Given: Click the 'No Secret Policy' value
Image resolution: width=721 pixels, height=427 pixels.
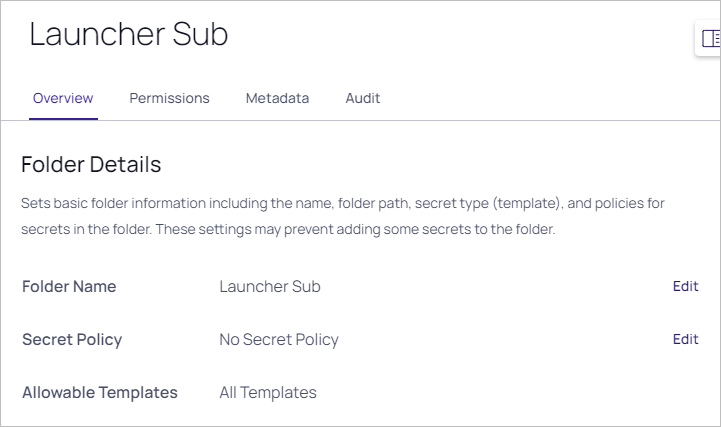Looking at the screenshot, I should 279,339.
